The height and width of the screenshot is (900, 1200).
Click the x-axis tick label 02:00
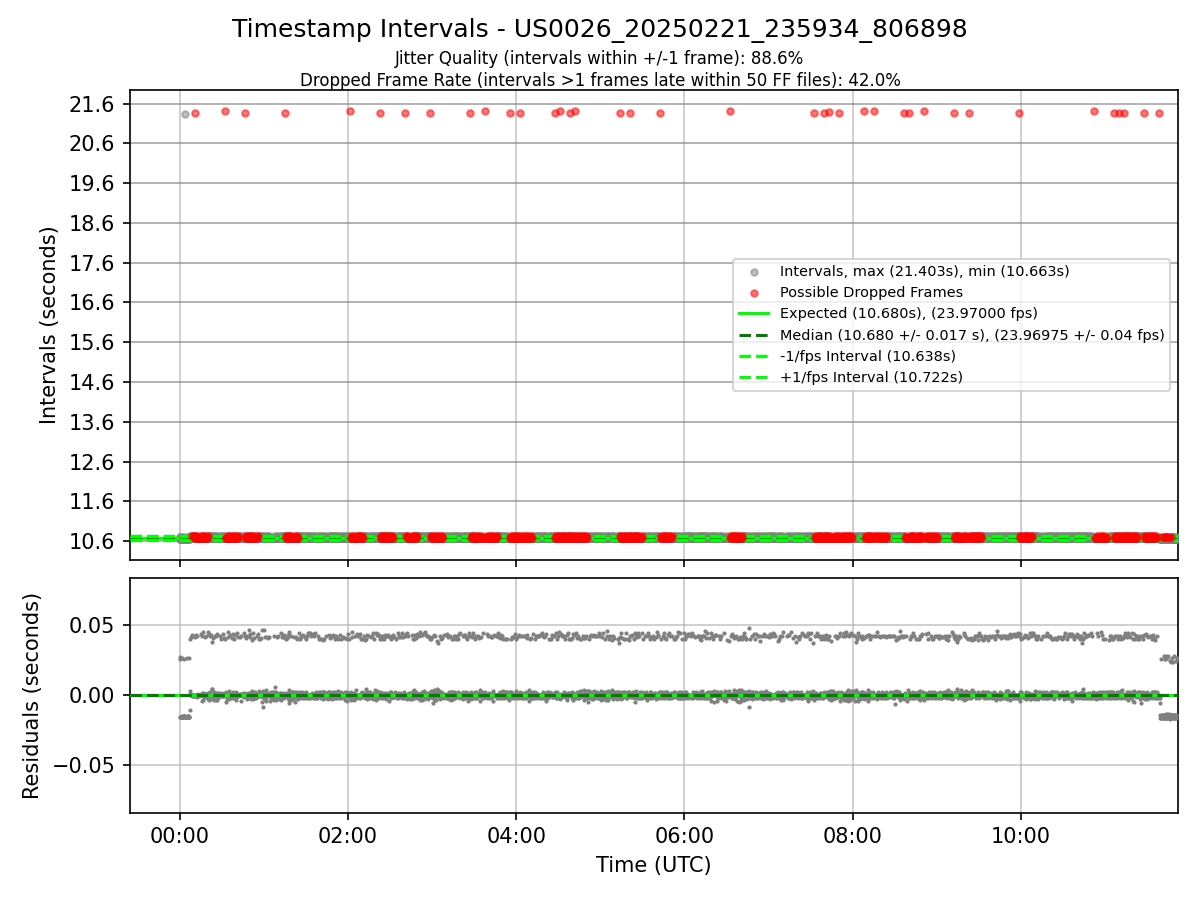[x=348, y=834]
